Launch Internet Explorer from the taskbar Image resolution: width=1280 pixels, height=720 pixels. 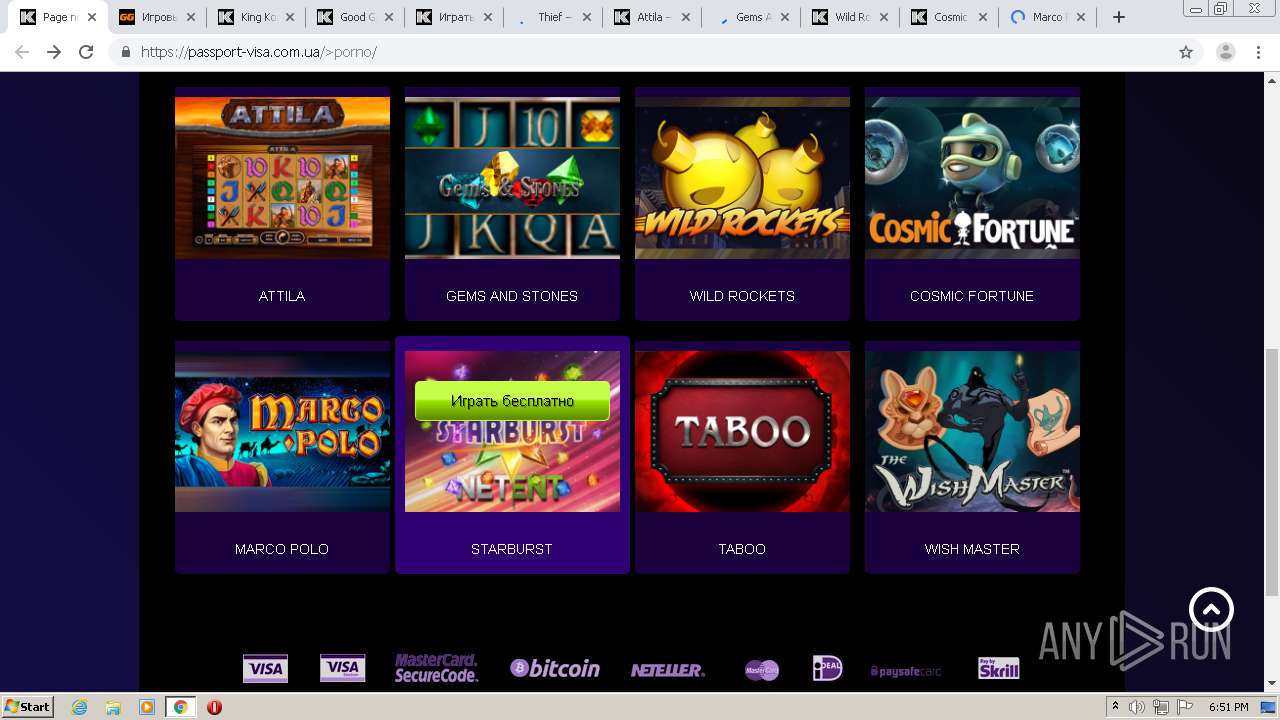(80, 707)
